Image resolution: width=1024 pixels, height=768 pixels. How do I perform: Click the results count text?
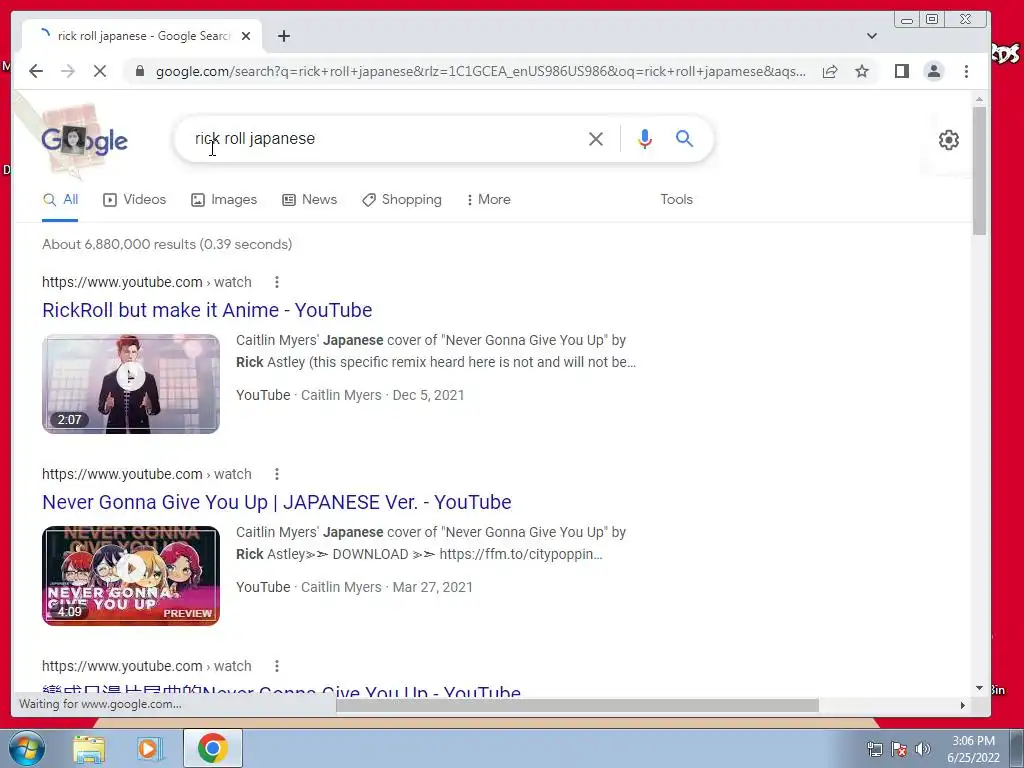[x=167, y=244]
